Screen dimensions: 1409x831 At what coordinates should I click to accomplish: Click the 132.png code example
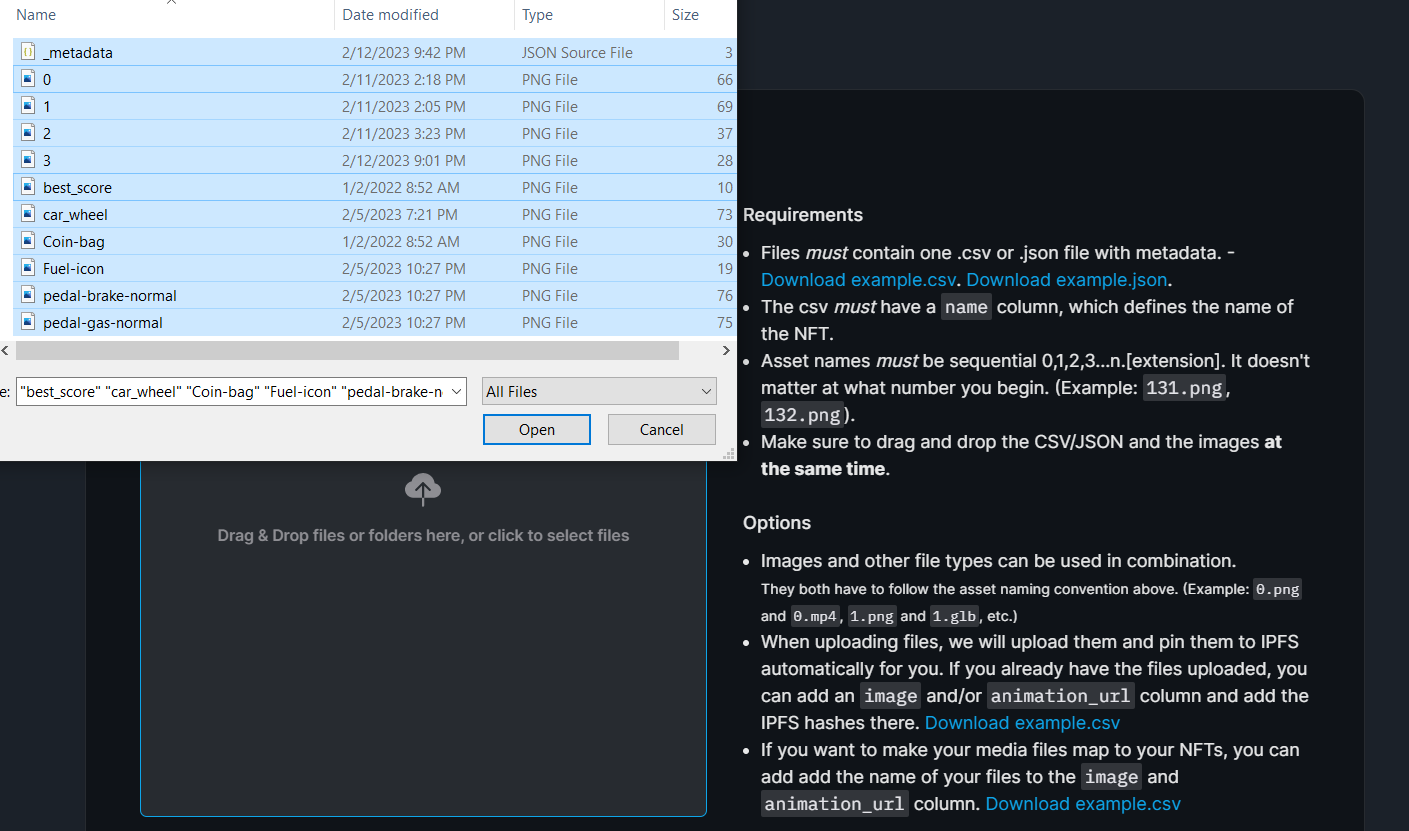click(802, 415)
